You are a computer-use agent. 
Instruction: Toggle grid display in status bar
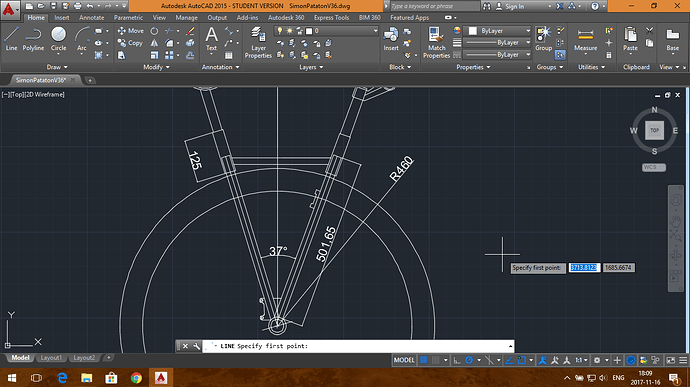coord(424,360)
